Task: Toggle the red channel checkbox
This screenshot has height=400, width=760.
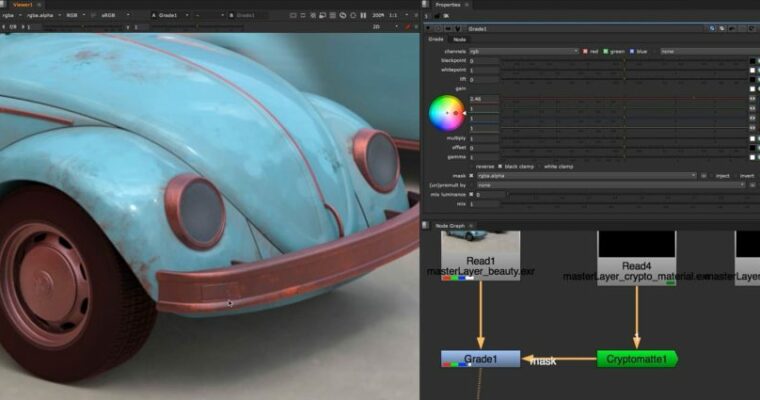Action: click(x=585, y=51)
